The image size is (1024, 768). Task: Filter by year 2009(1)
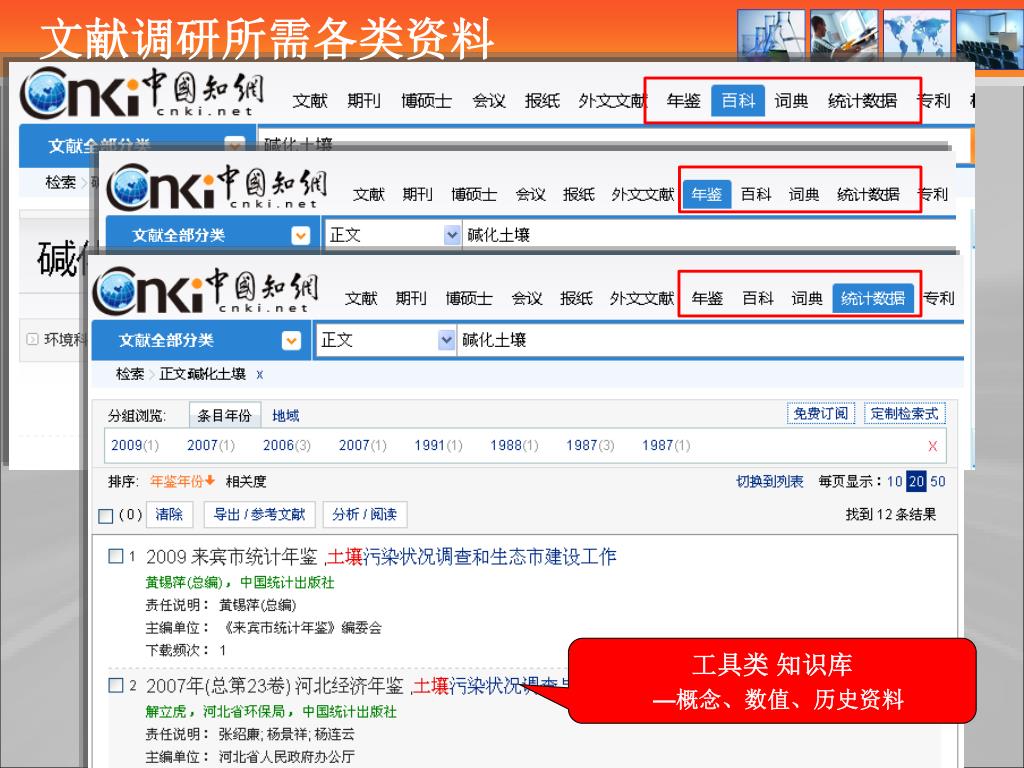tap(135, 445)
